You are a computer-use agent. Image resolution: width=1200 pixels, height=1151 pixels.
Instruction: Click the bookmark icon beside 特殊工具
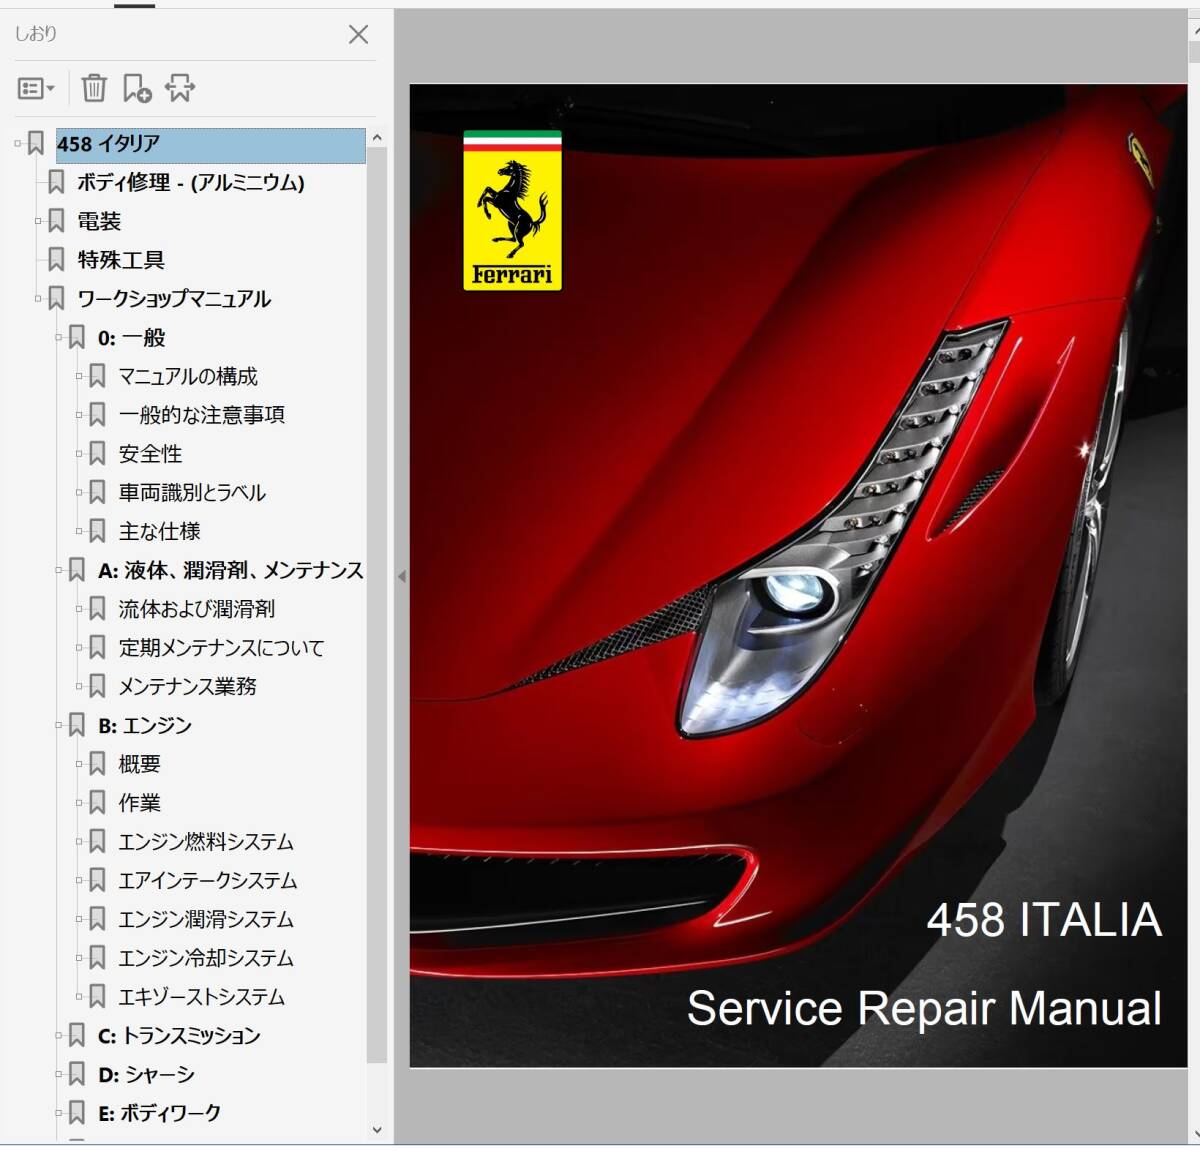coord(57,260)
